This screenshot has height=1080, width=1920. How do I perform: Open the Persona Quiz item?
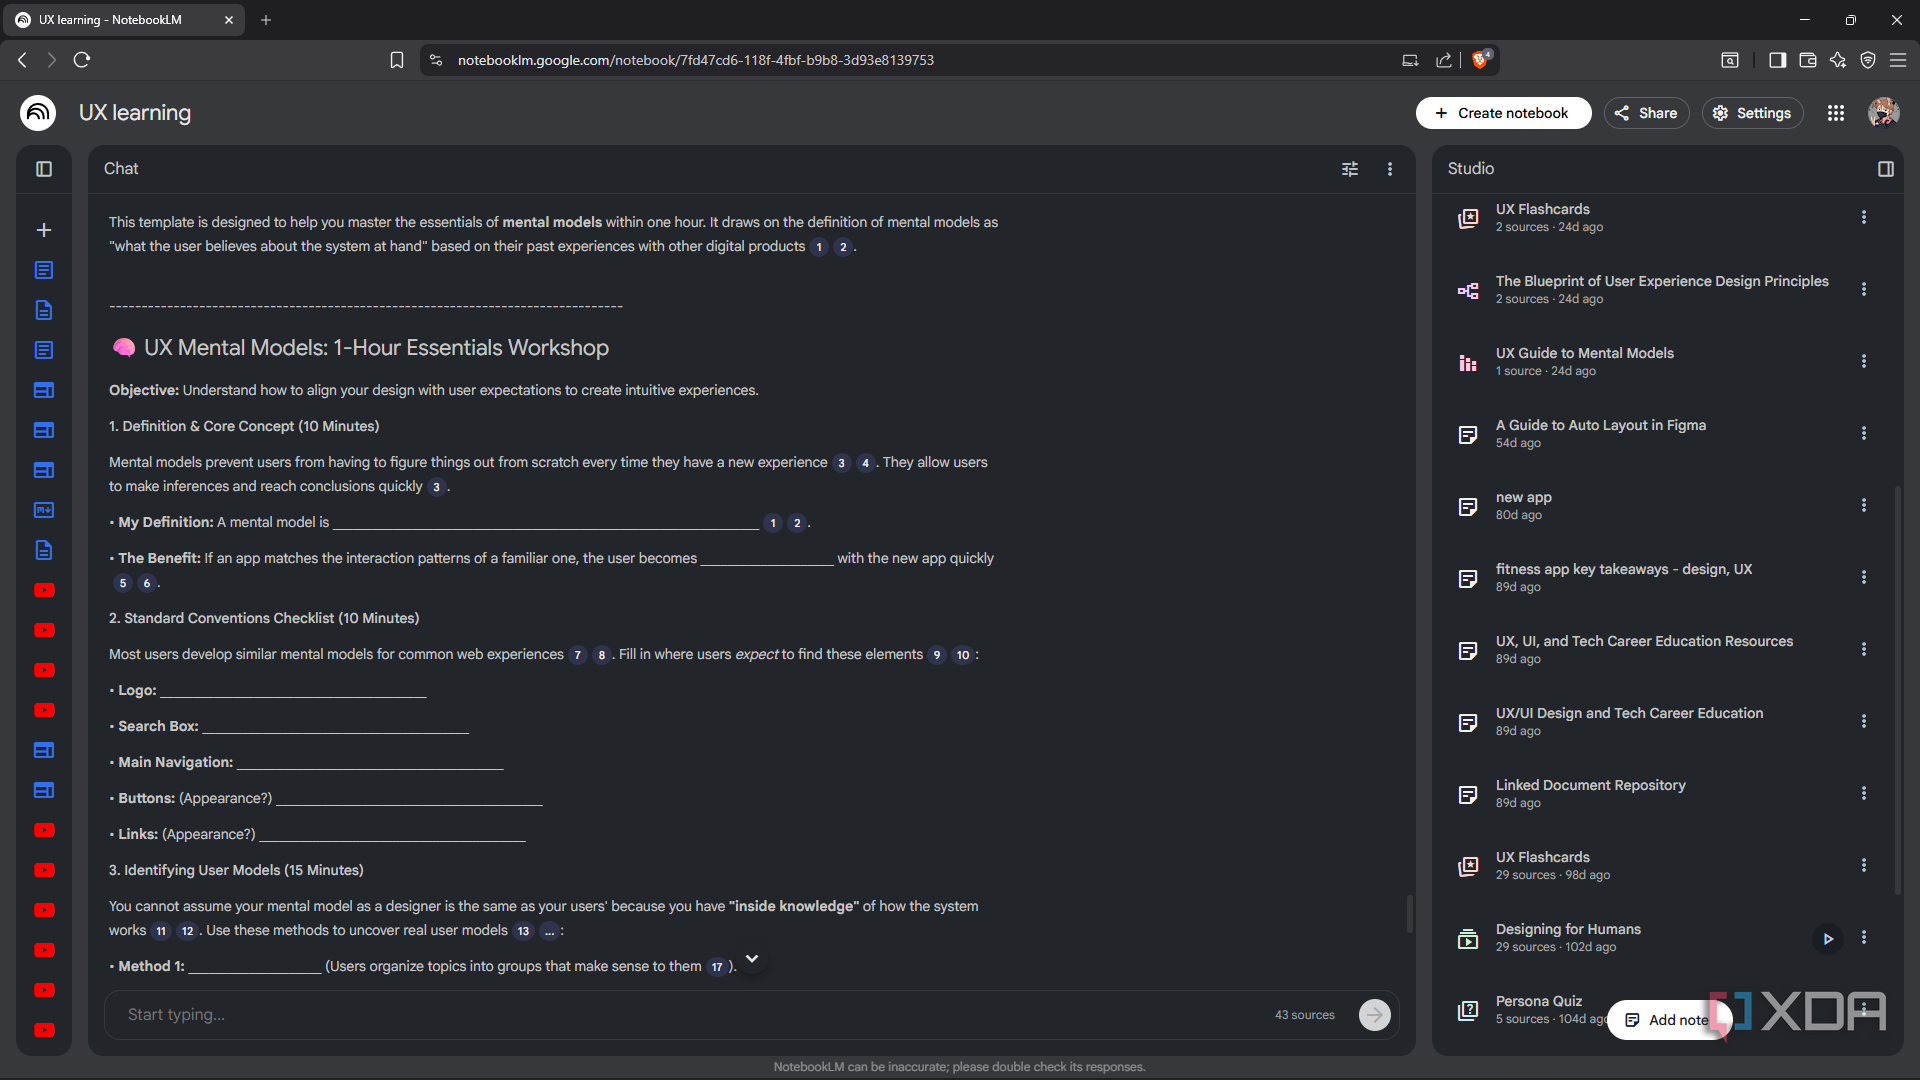tap(1539, 1009)
